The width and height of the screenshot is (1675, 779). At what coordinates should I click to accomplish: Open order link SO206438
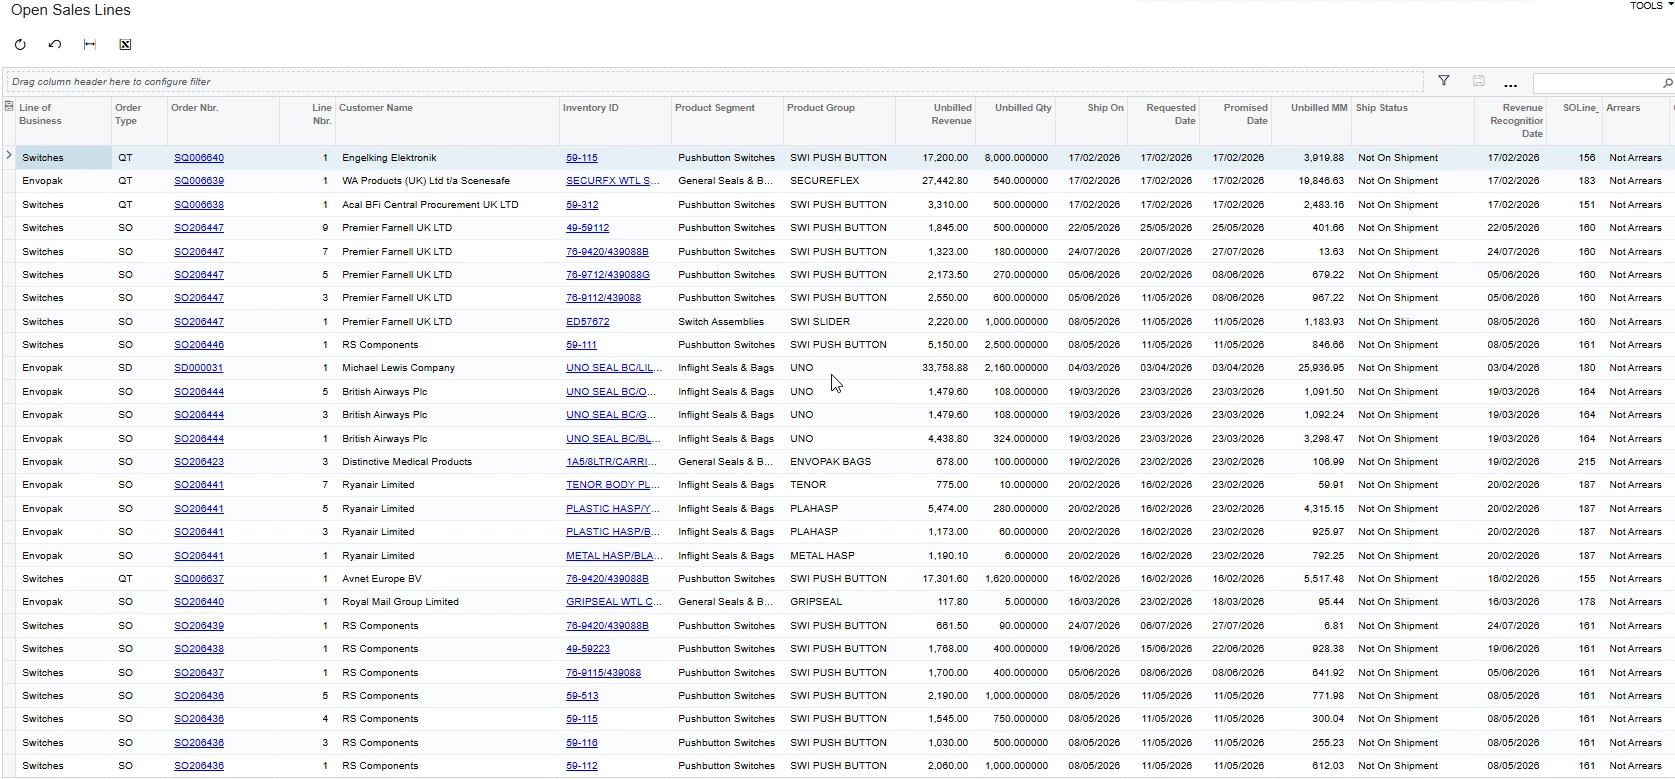[x=199, y=649]
